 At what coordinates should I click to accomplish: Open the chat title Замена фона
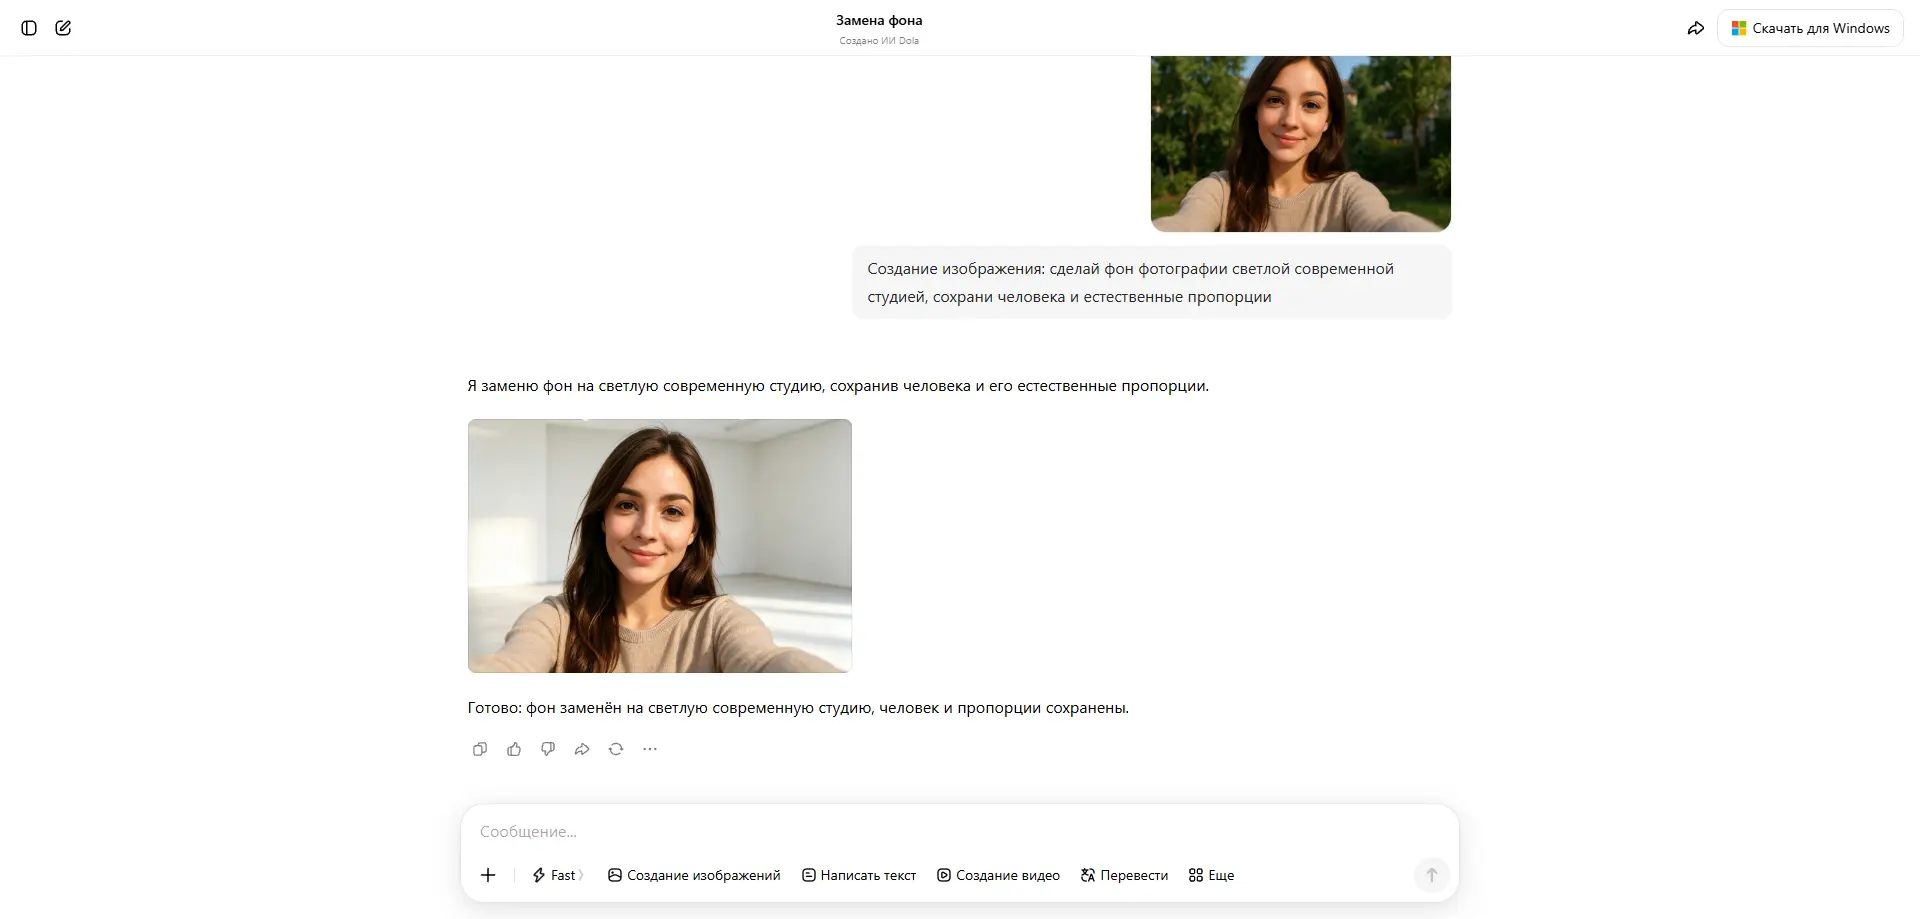tap(879, 20)
